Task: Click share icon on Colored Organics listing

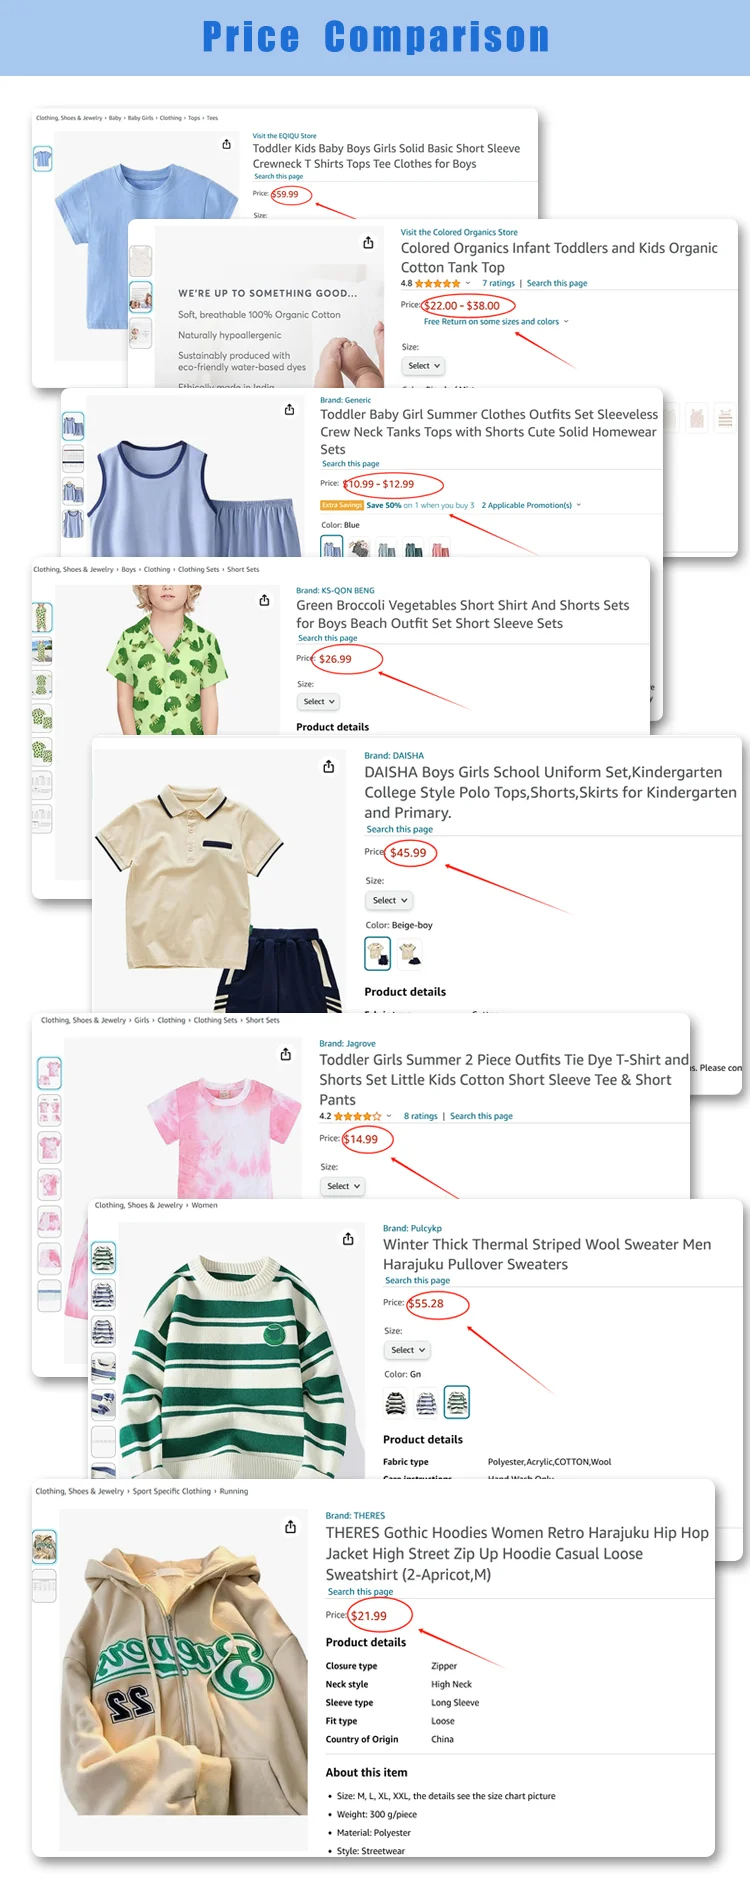Action: [x=368, y=243]
